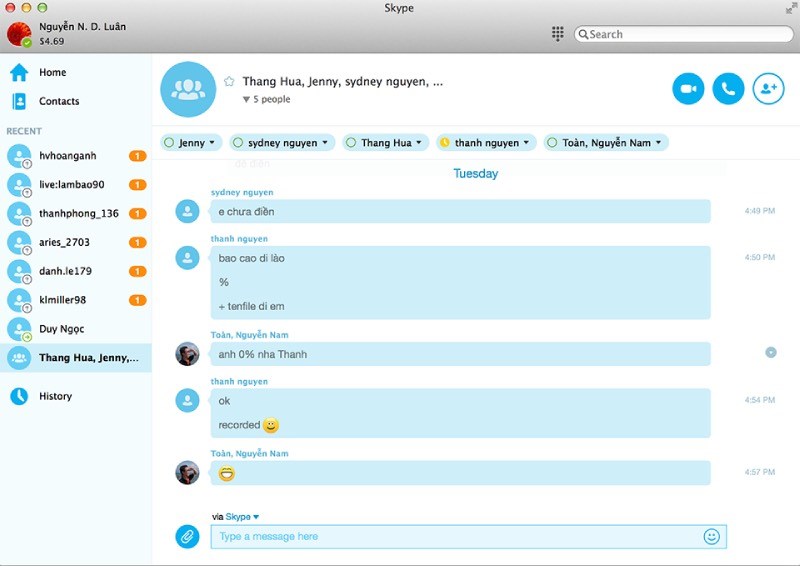Expand the 5 people participant list
Image resolution: width=800 pixels, height=566 pixels.
pyautogui.click(x=266, y=100)
